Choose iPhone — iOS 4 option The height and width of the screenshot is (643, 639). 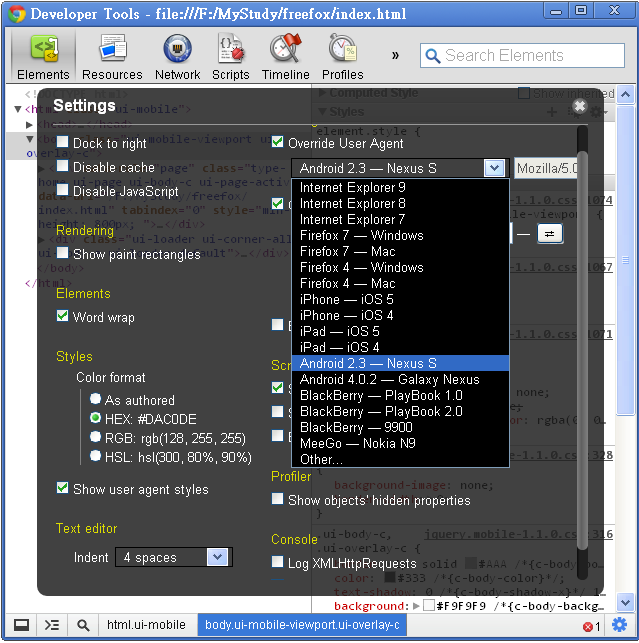point(400,315)
